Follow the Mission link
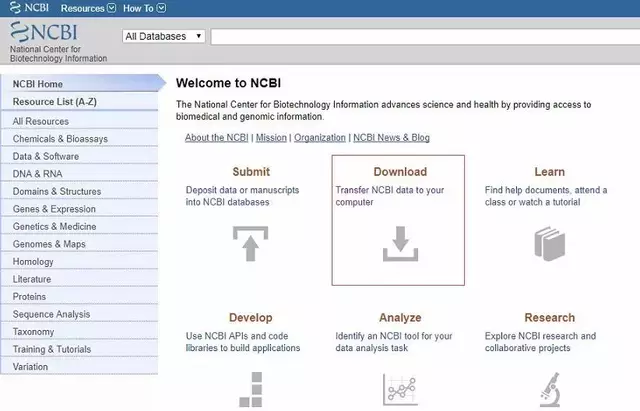The width and height of the screenshot is (640, 411). (271, 138)
